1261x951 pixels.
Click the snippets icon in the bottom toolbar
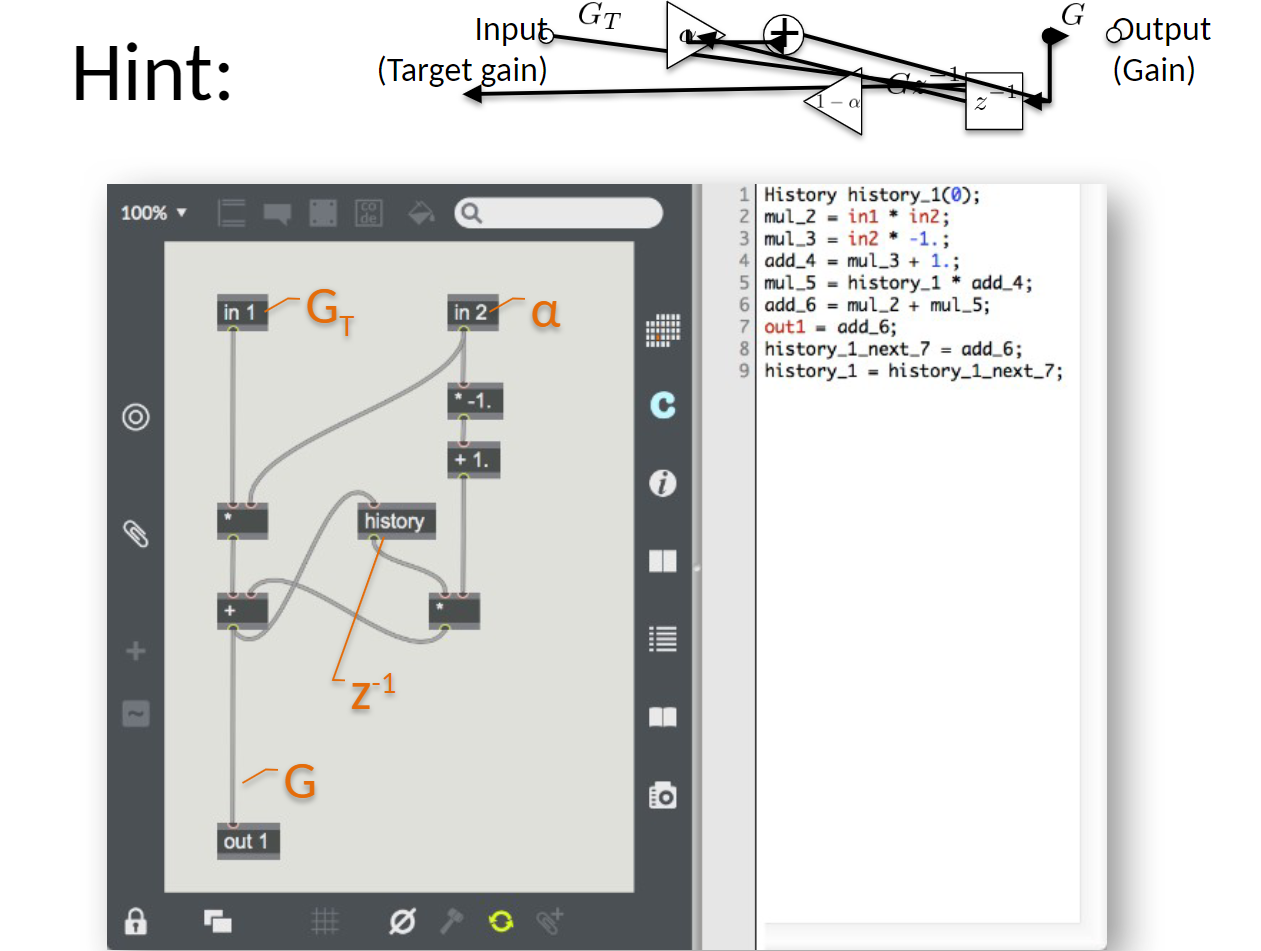pyautogui.click(x=218, y=921)
